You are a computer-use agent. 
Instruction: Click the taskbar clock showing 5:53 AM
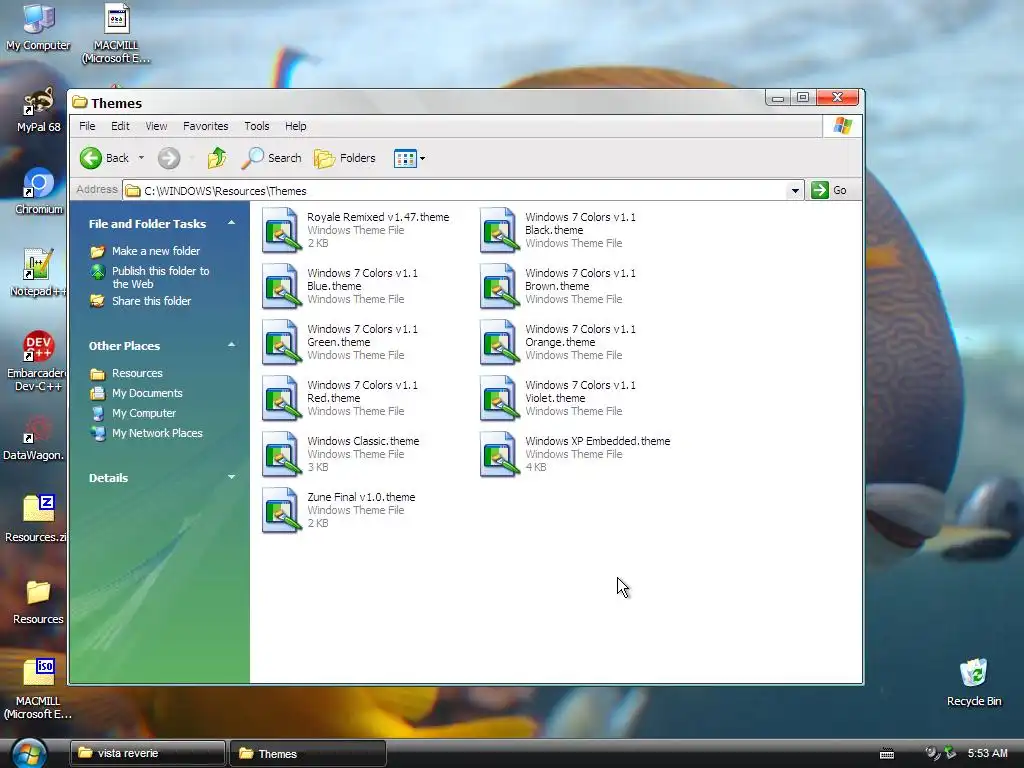click(x=987, y=753)
